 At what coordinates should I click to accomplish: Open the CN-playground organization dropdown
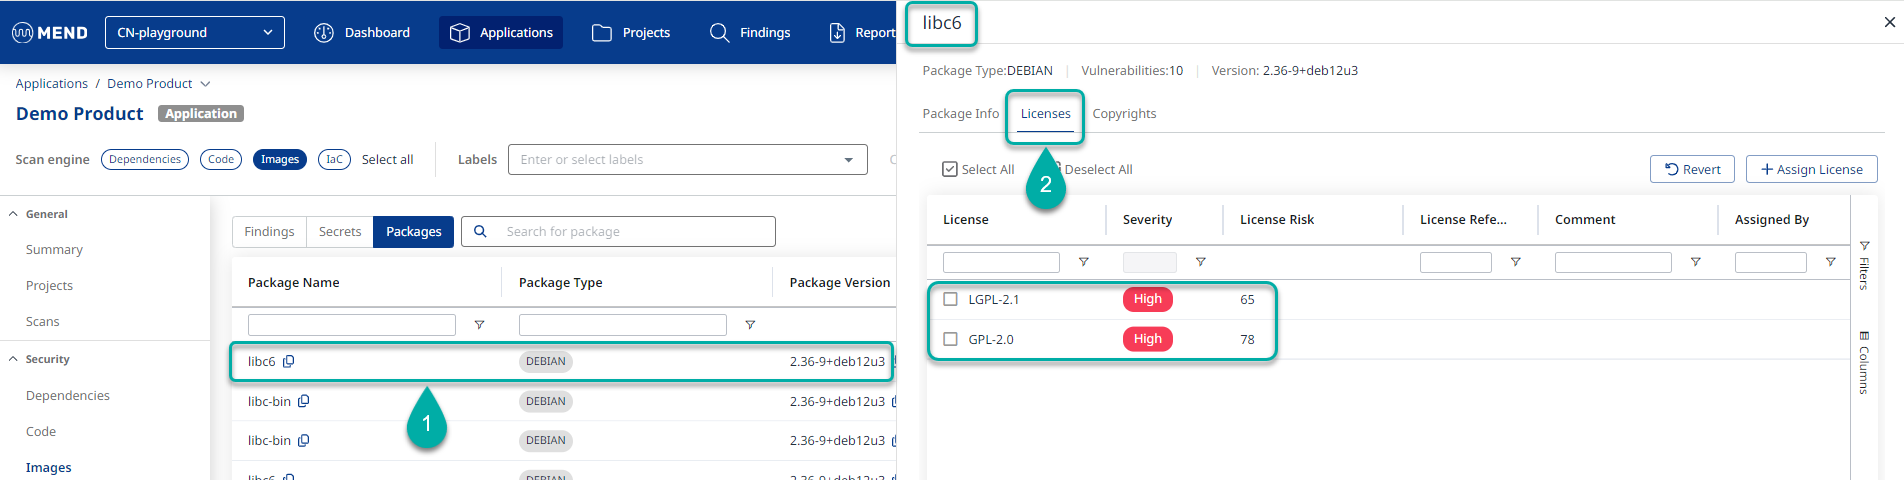click(x=195, y=33)
